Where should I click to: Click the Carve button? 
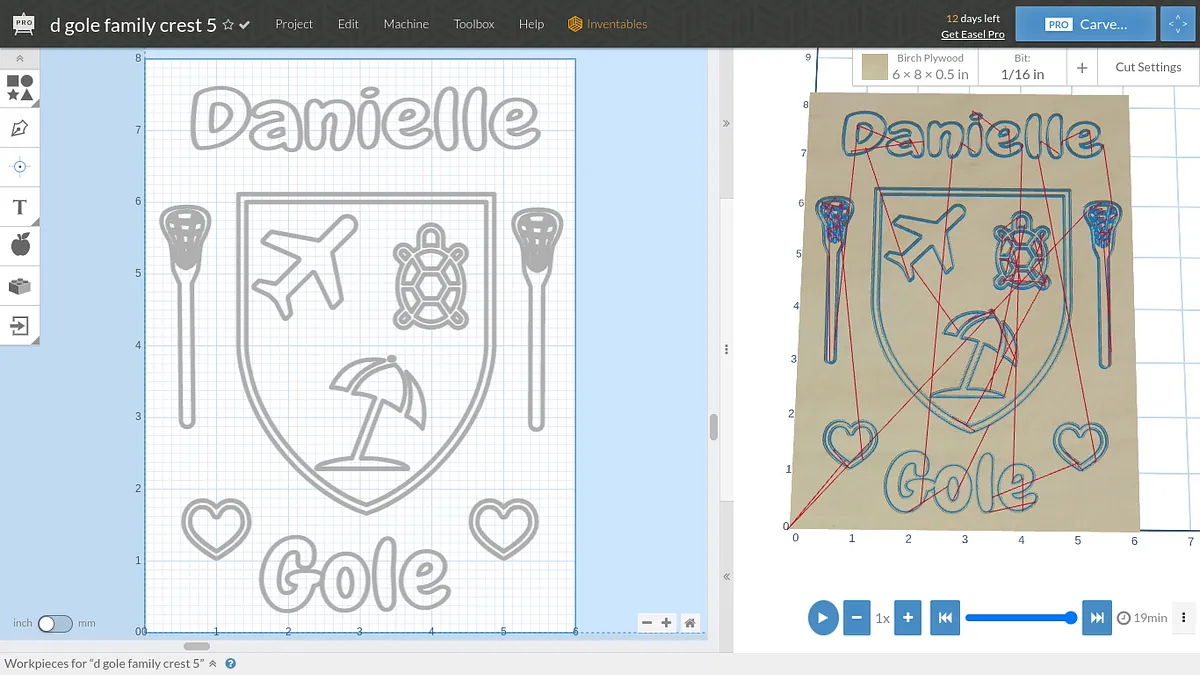1086,24
